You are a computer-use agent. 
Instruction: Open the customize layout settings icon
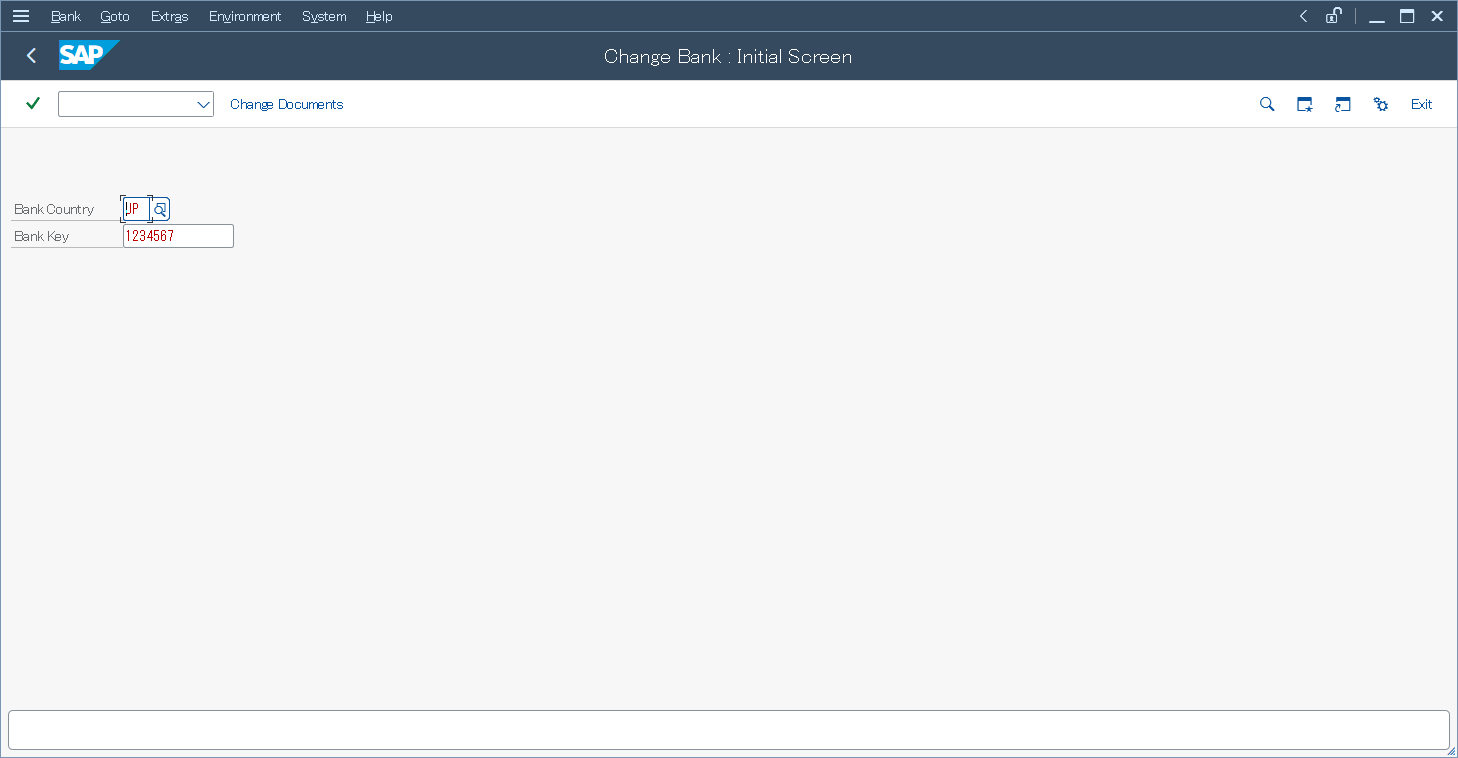(1381, 104)
